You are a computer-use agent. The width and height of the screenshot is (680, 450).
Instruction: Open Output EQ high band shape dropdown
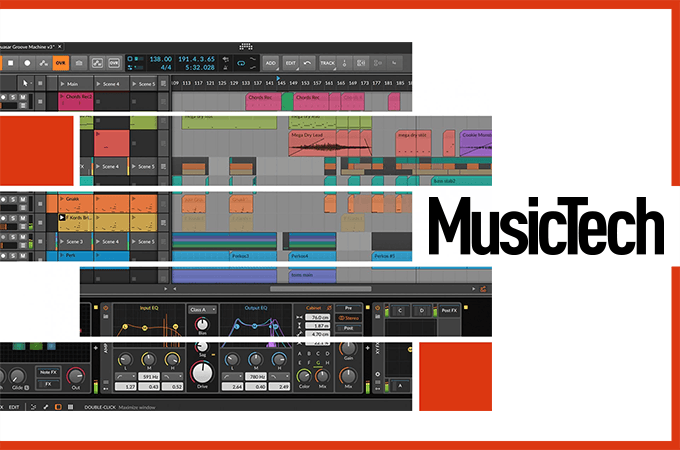tap(278, 377)
